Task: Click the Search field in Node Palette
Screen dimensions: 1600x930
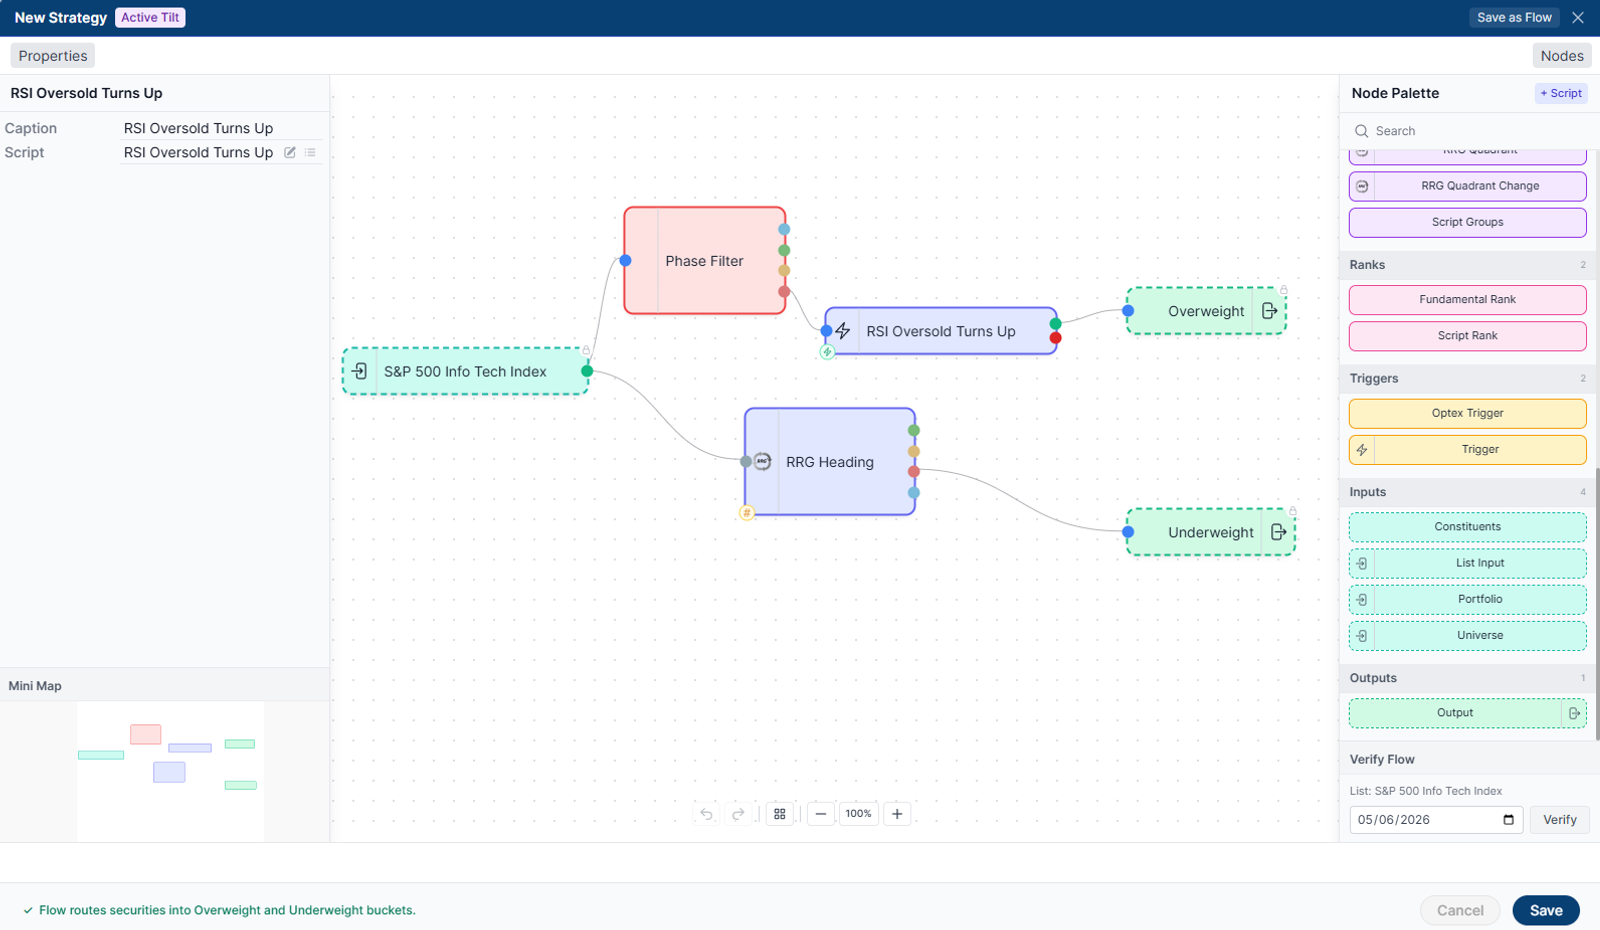Action: tap(1468, 131)
